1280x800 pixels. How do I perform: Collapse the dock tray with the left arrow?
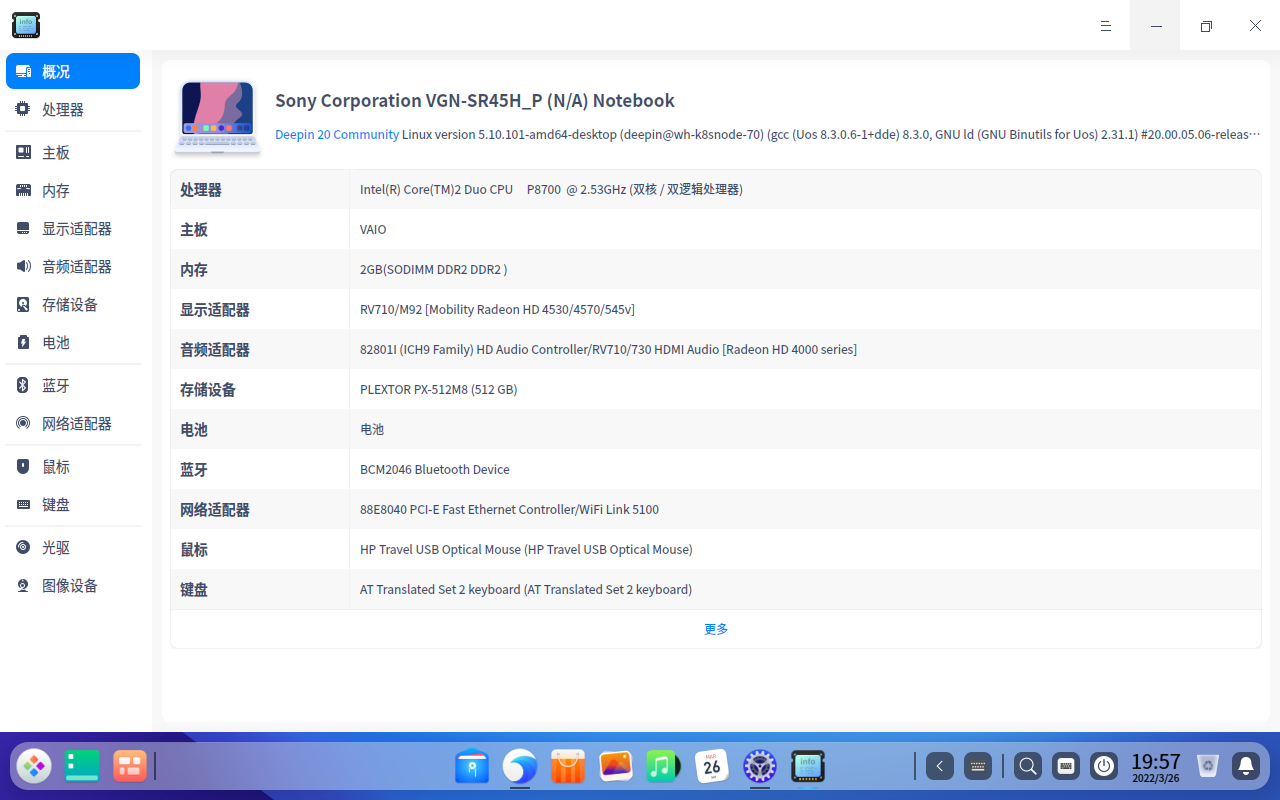click(x=939, y=766)
